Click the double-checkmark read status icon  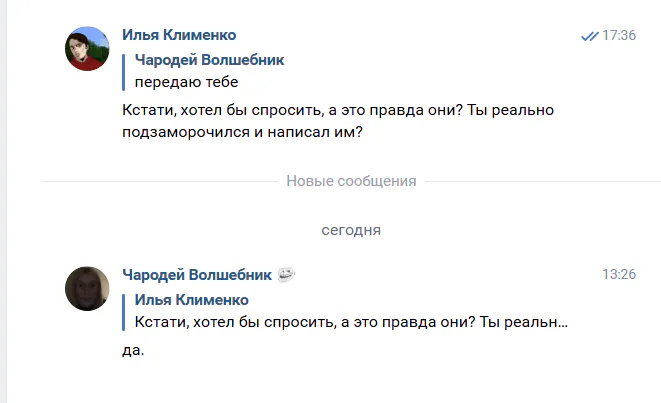click(x=589, y=36)
